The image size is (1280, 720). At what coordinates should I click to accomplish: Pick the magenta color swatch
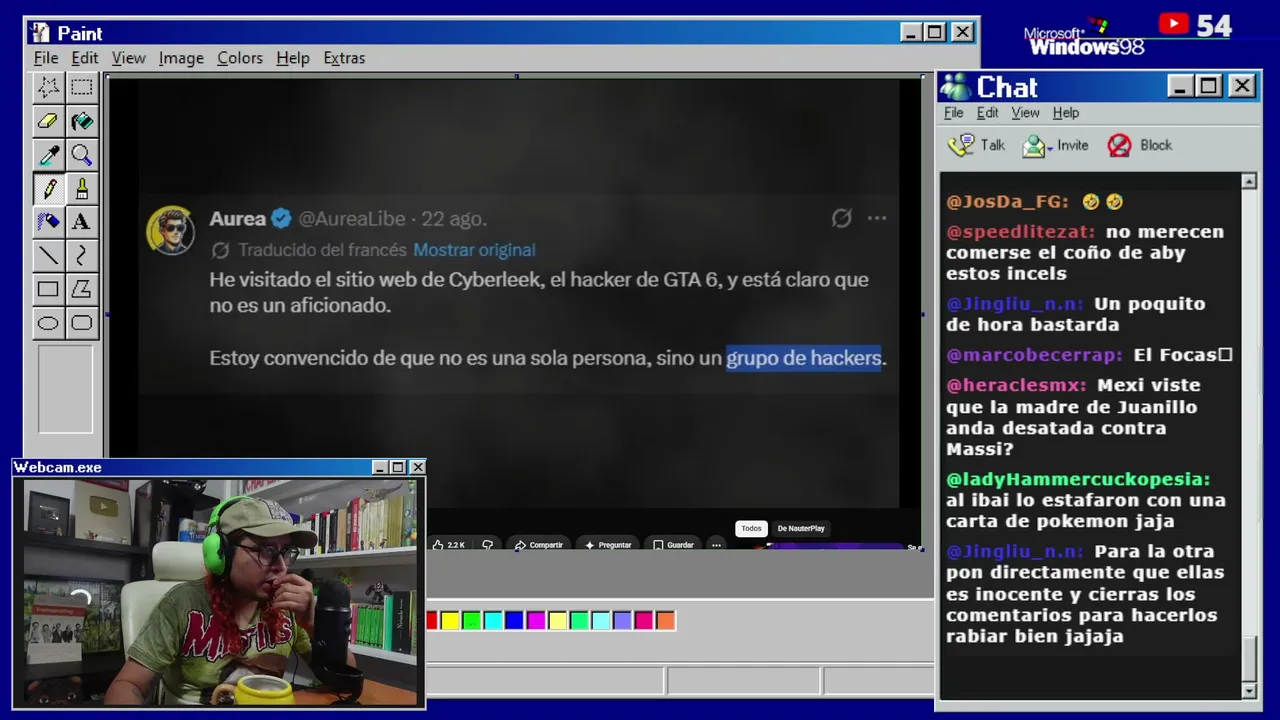[536, 621]
